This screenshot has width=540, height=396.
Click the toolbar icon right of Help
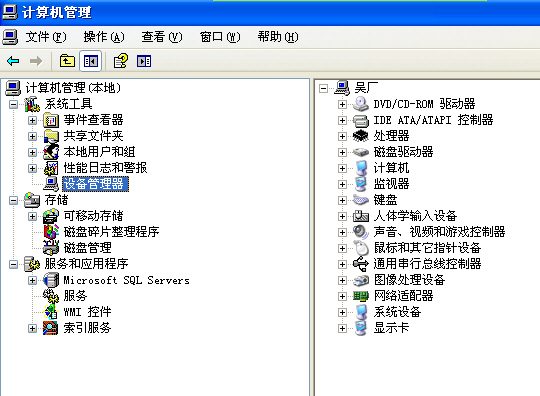point(144,61)
